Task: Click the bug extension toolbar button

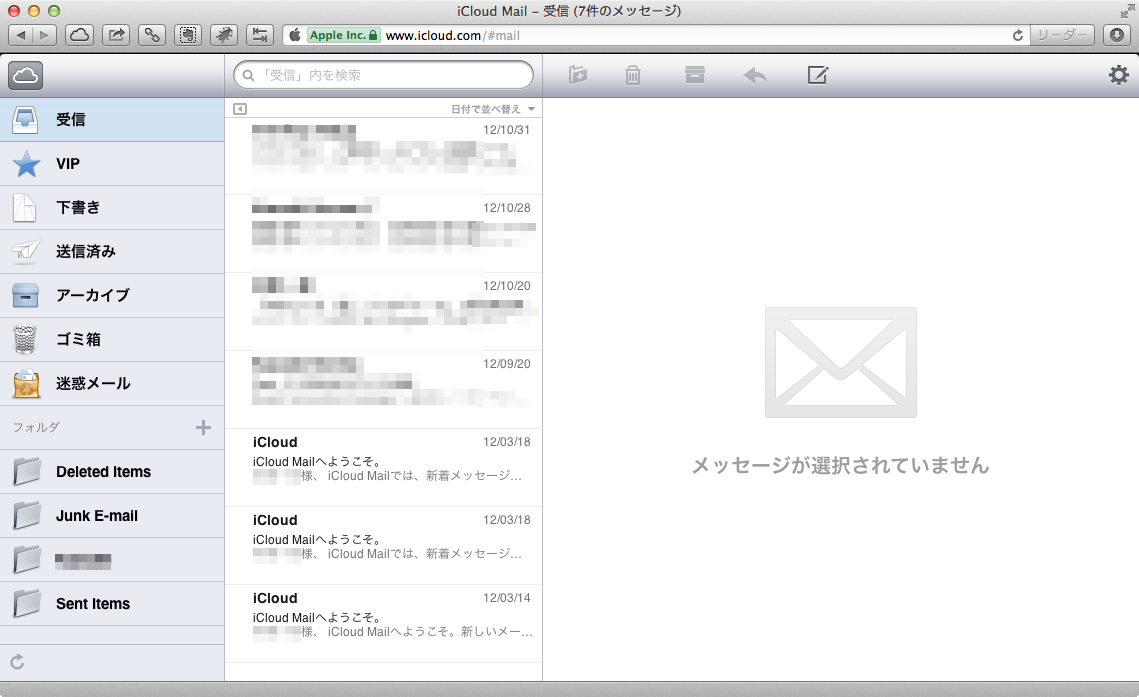Action: [224, 35]
